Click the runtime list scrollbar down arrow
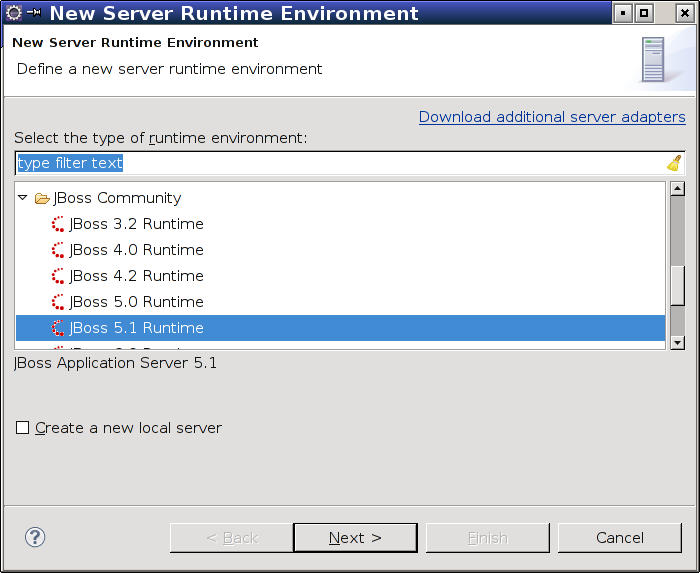 pos(678,343)
